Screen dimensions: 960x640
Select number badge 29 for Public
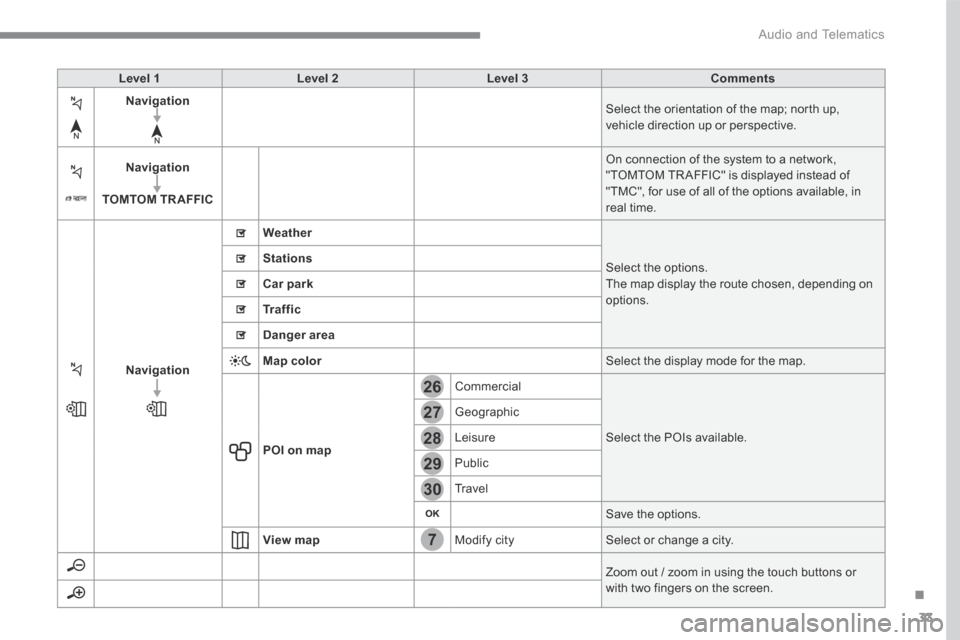[432, 464]
